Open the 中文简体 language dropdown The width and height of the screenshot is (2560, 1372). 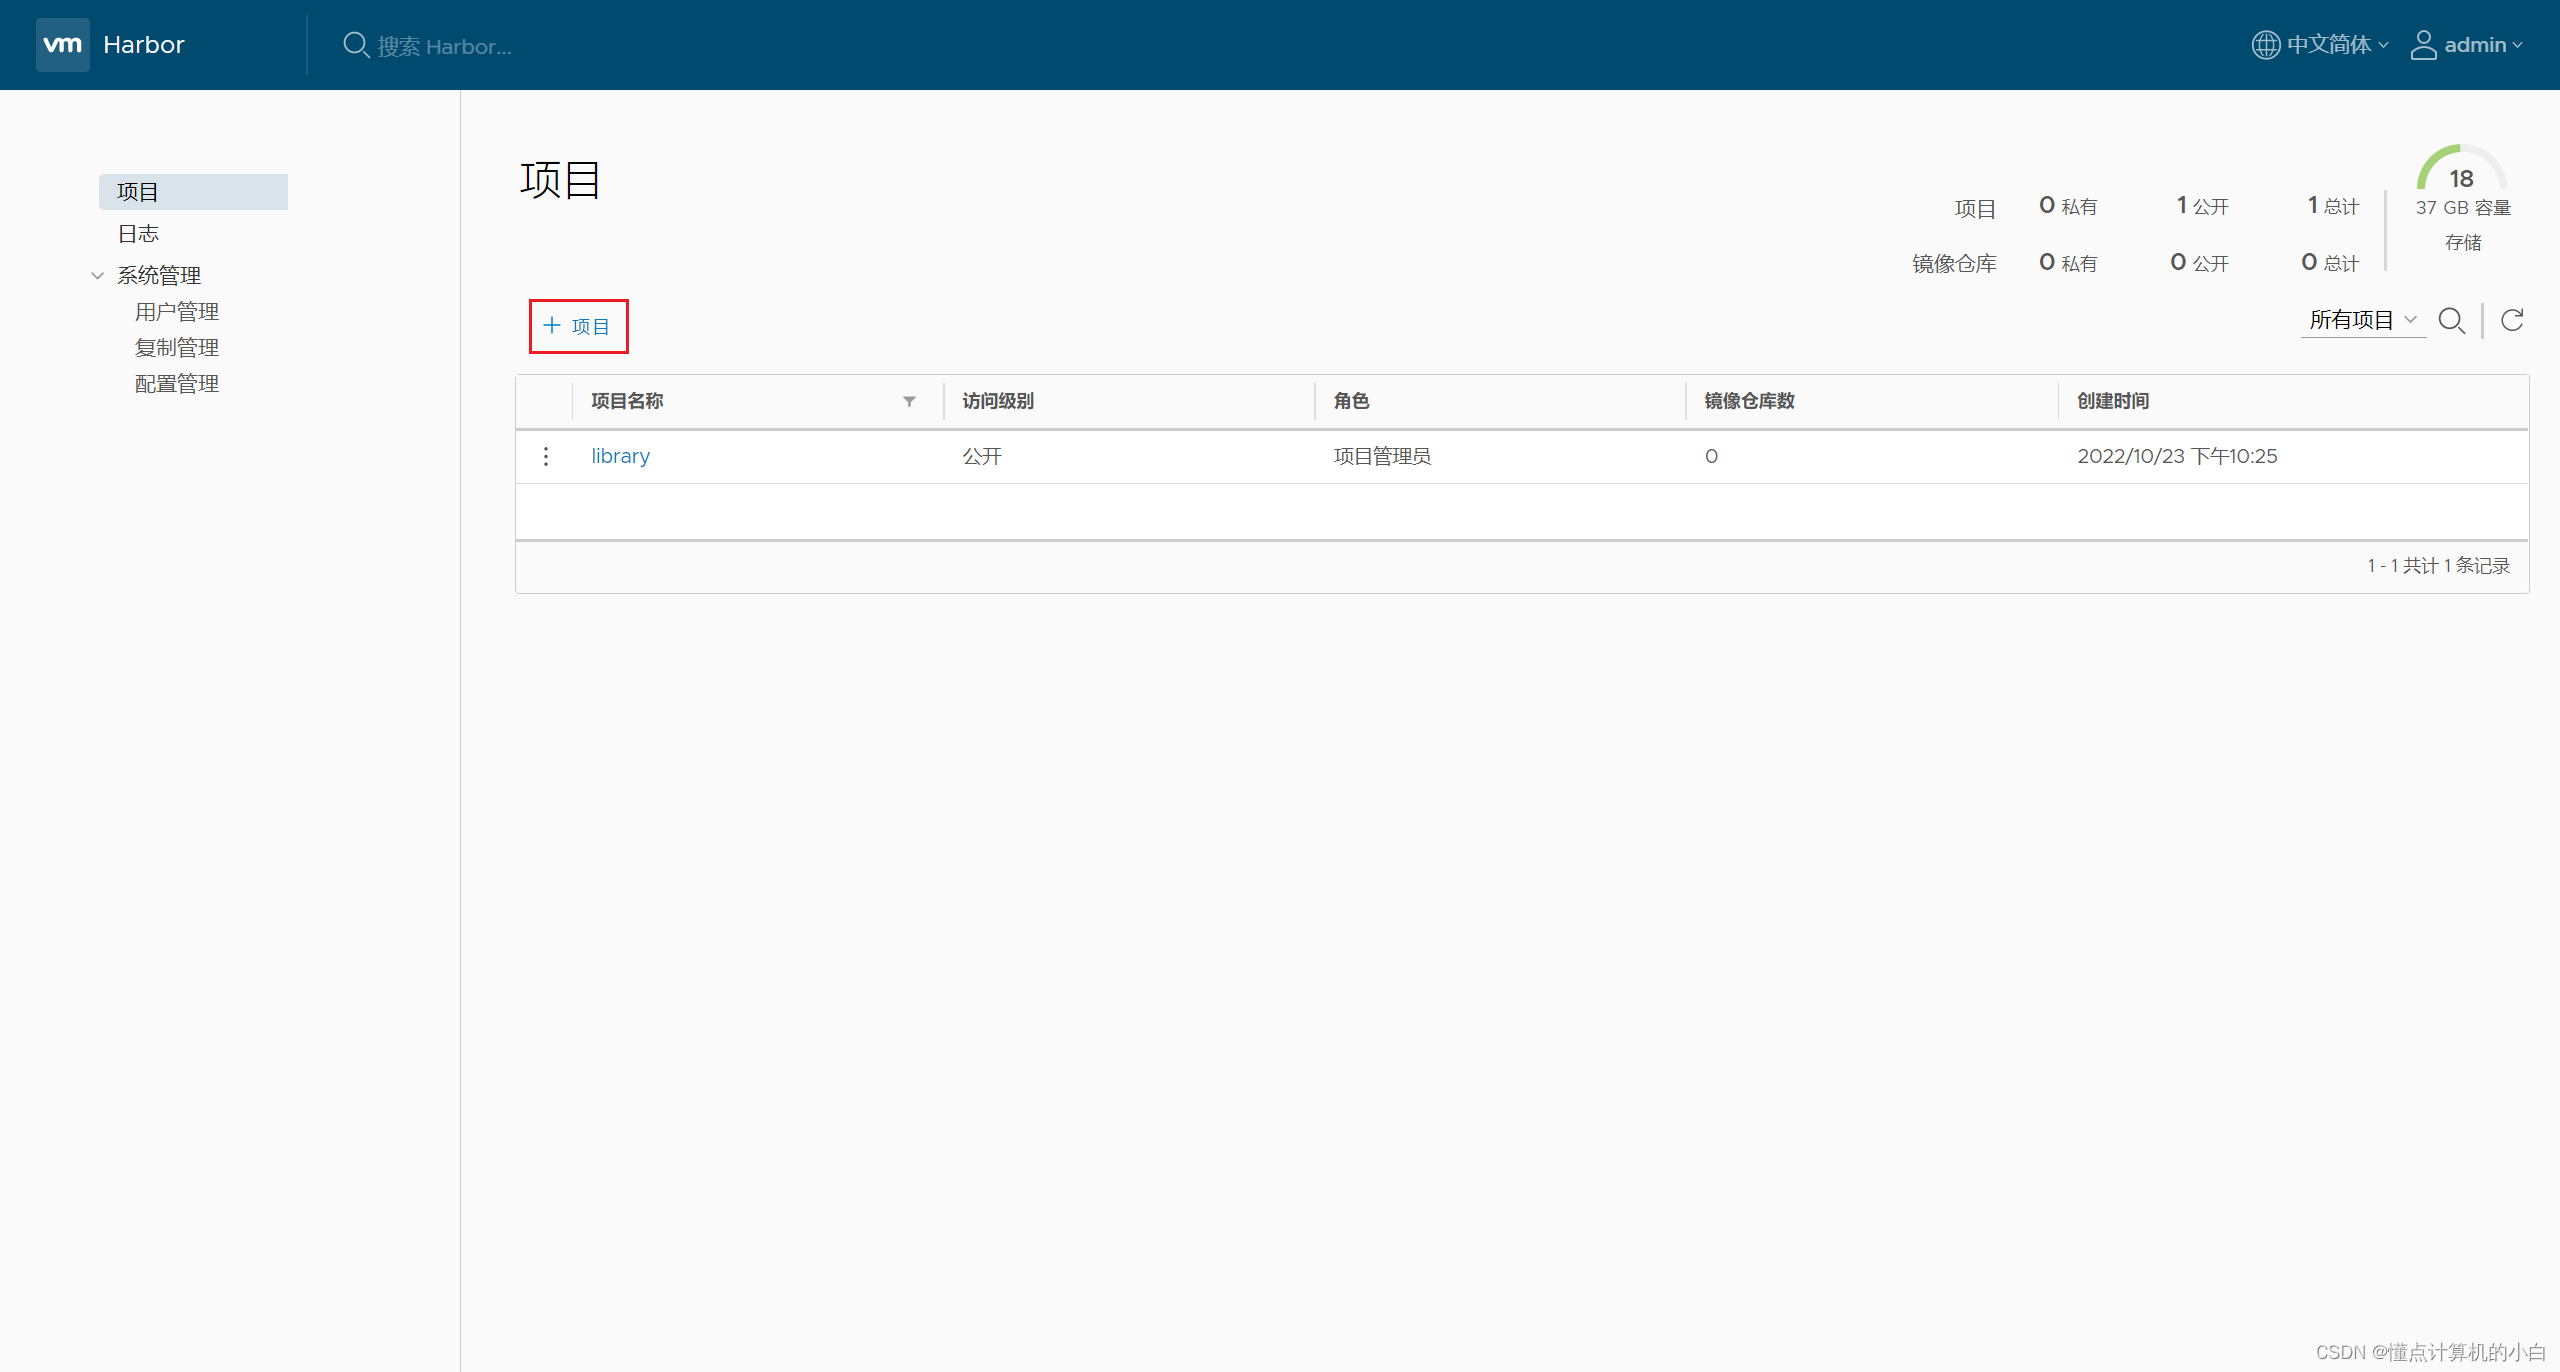(2337, 45)
